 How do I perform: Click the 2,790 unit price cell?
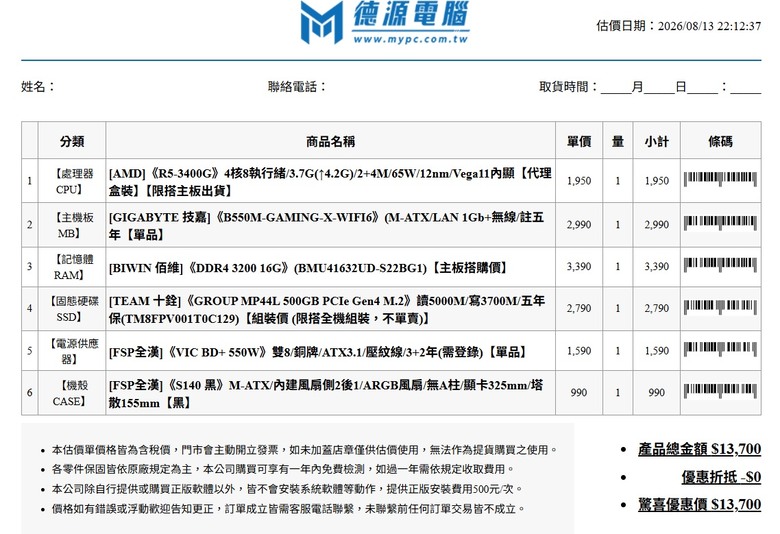pos(579,308)
